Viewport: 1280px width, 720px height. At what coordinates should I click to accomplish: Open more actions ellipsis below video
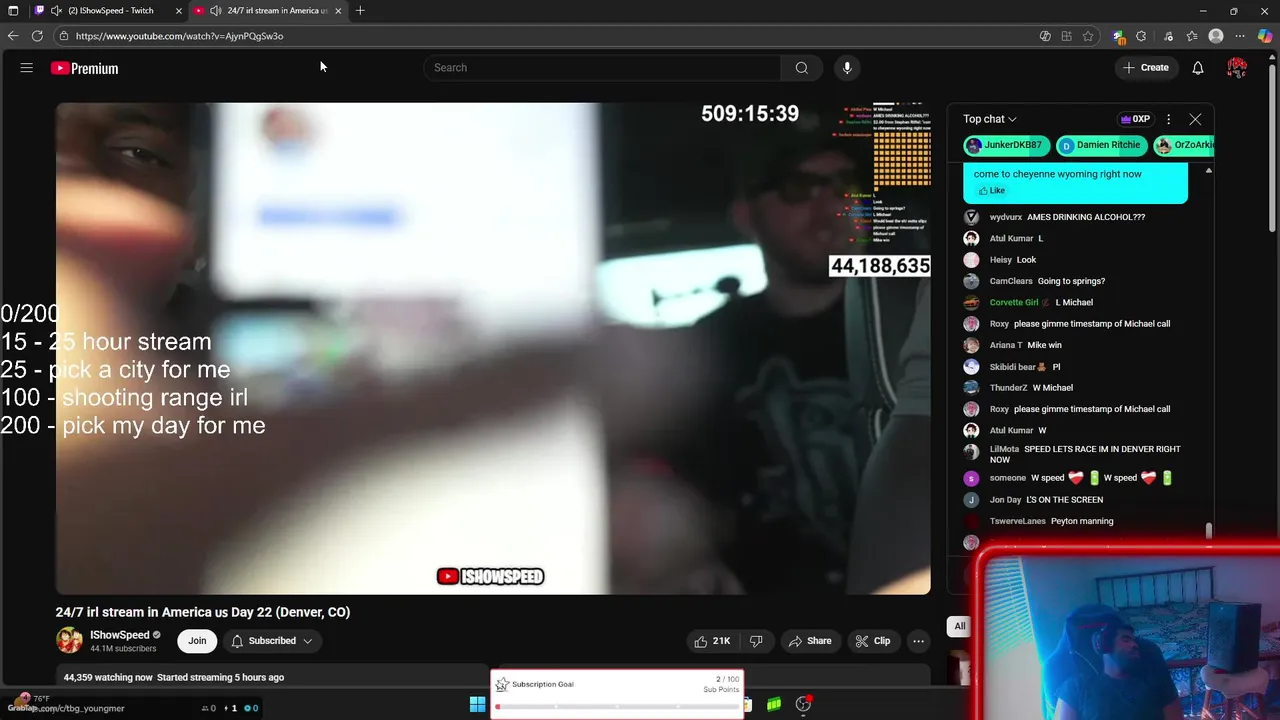click(x=918, y=641)
